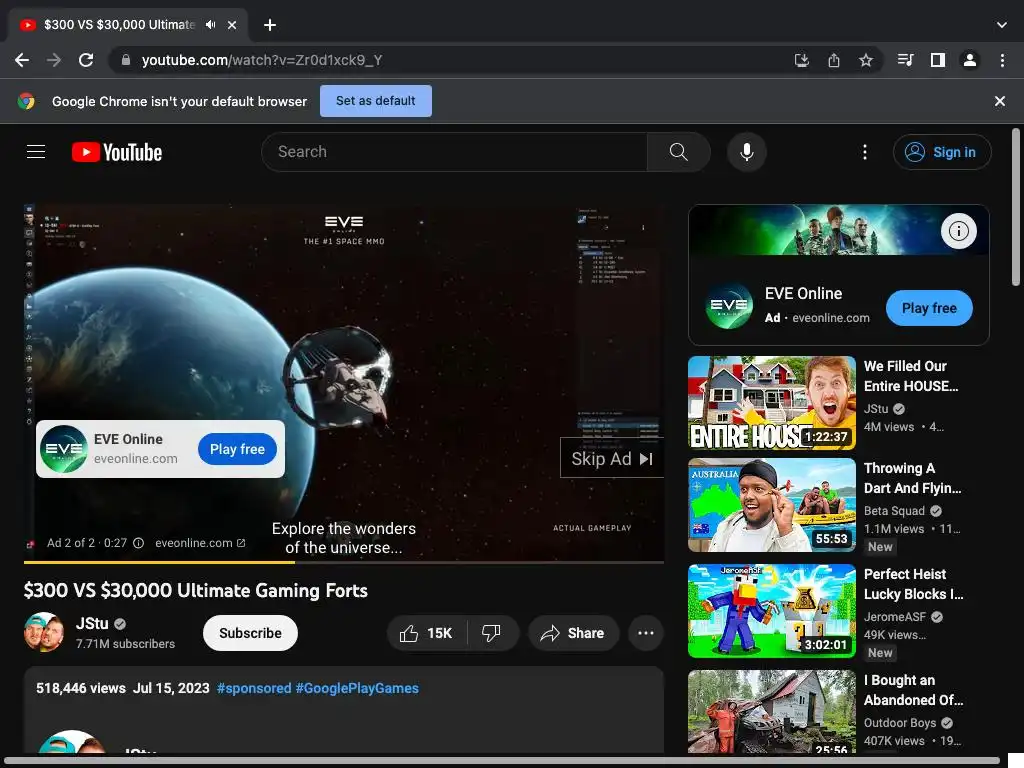Expand the tab search chevron
The height and width of the screenshot is (768, 1024).
pos(1001,25)
